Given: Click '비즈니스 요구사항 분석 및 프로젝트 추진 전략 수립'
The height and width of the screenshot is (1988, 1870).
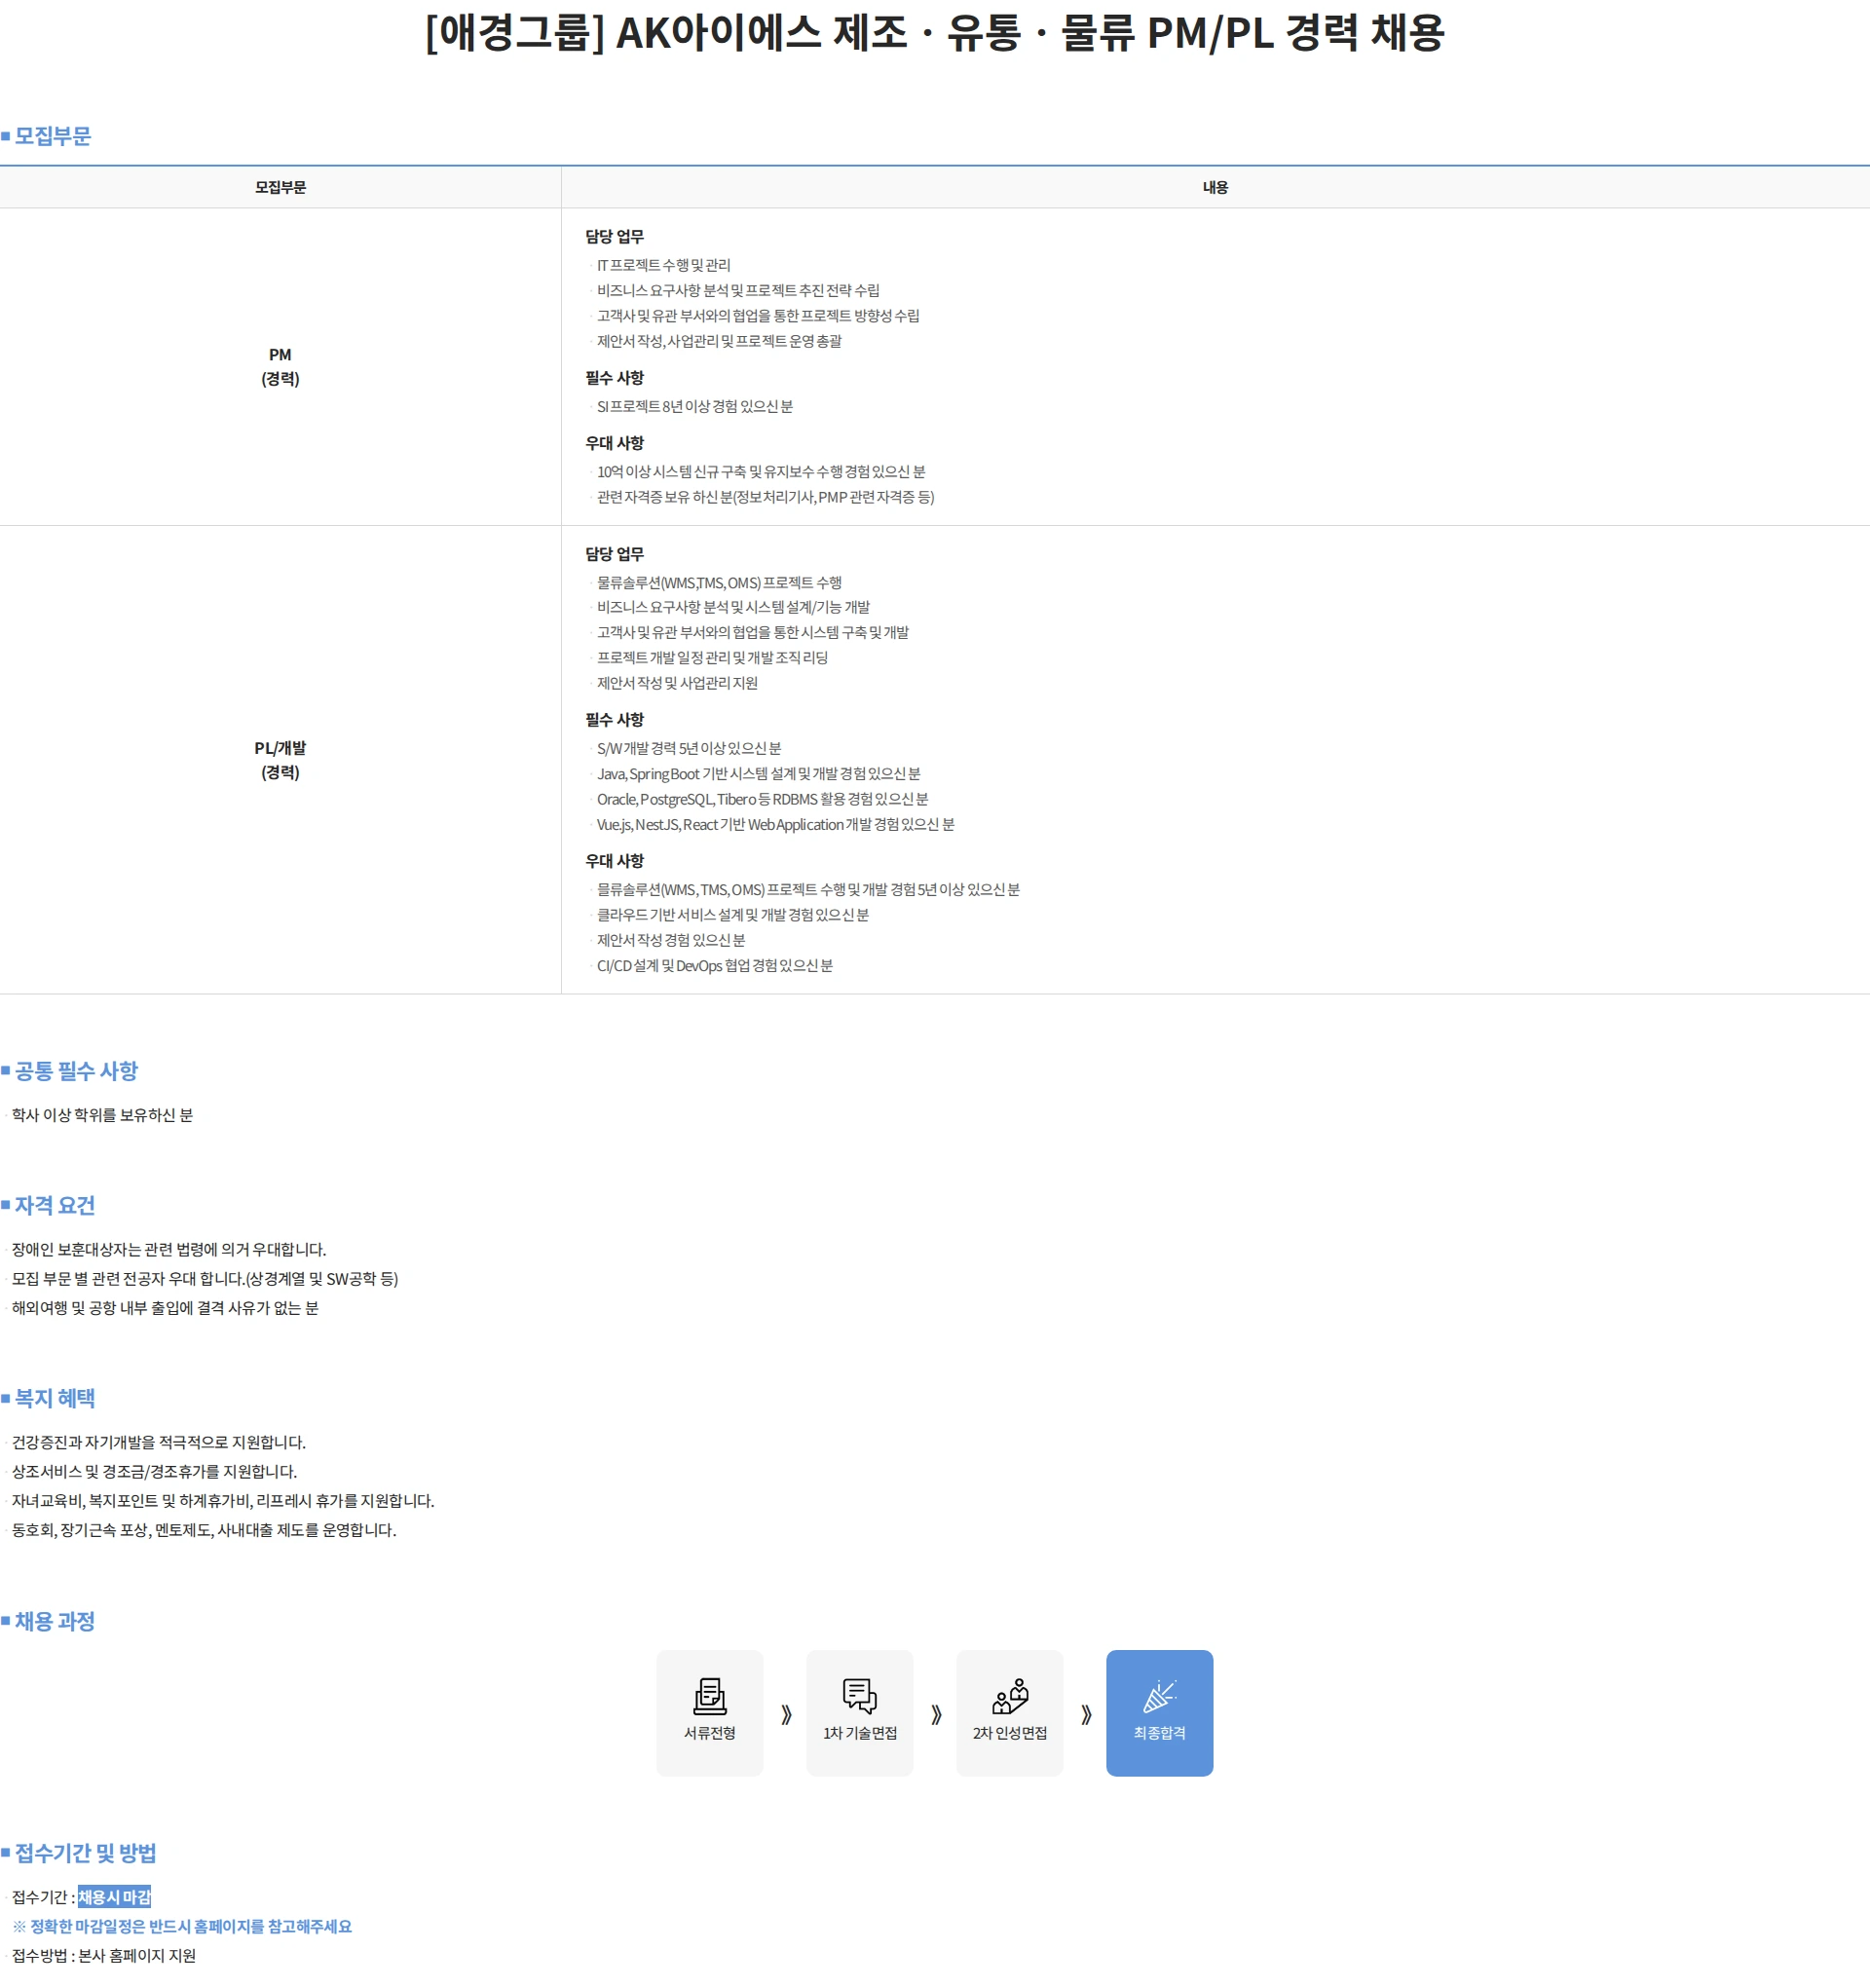Looking at the screenshot, I should coord(738,290).
